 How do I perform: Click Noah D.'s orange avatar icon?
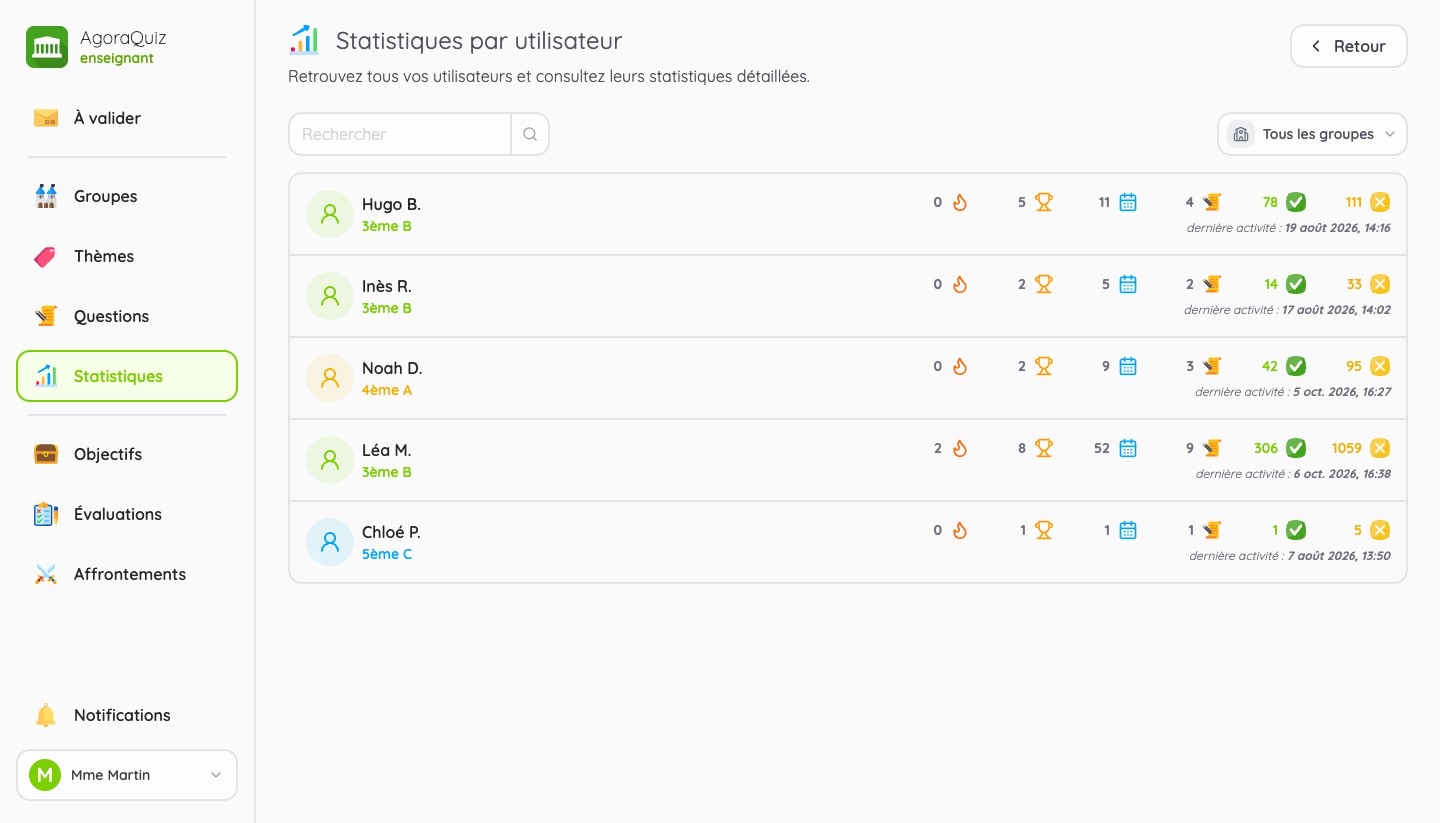pos(330,378)
